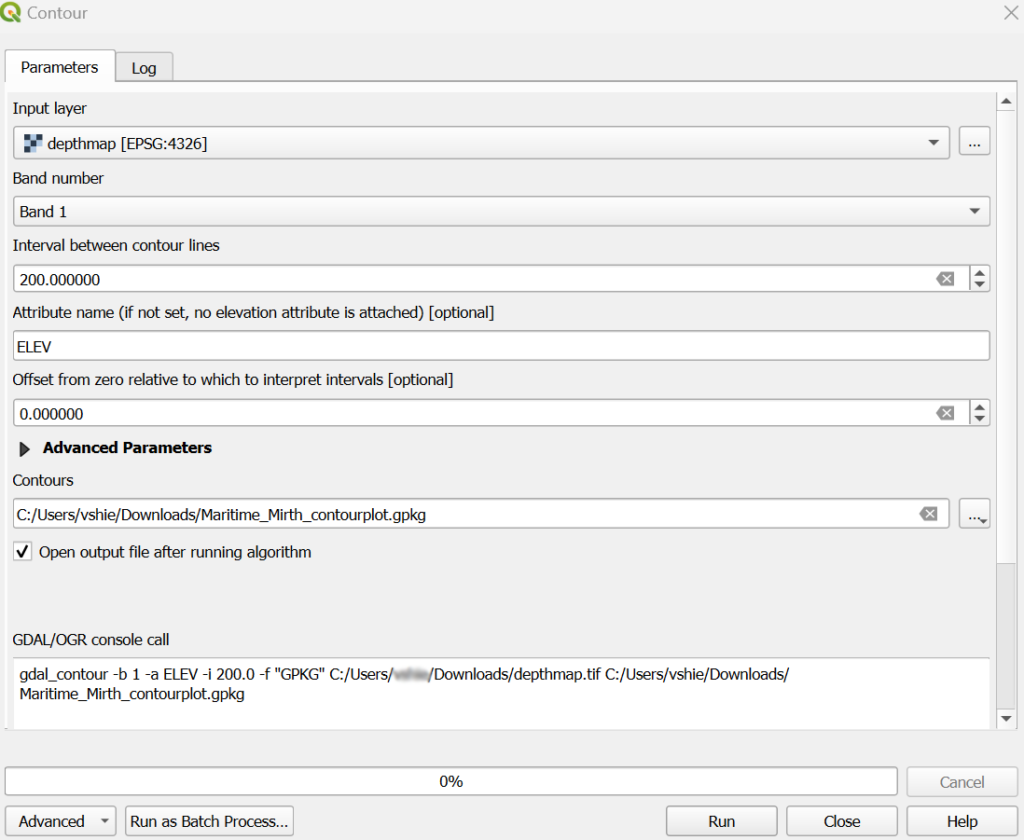Uncheck Open output file after running algorithm
The height and width of the screenshot is (840, 1024).
tap(24, 552)
